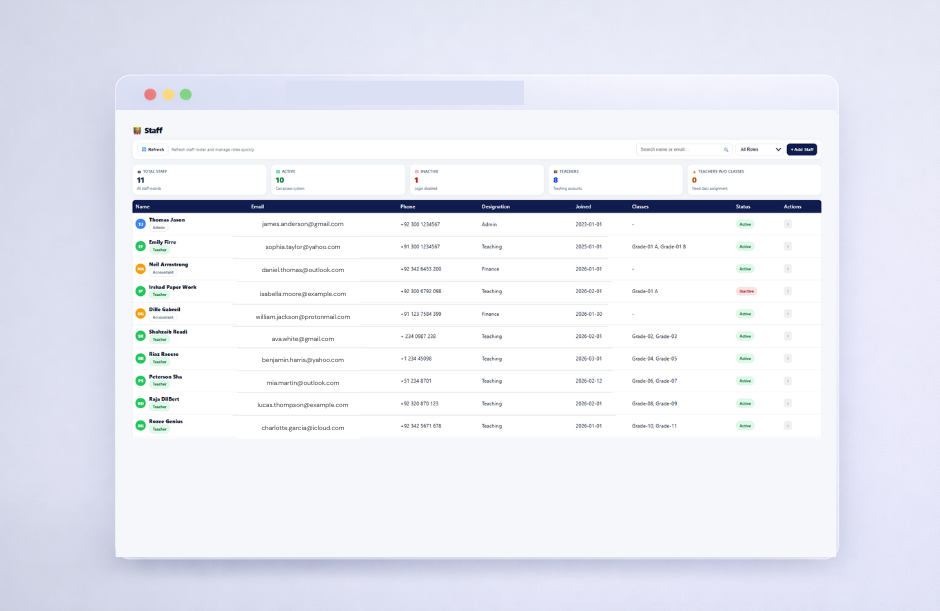Image resolution: width=940 pixels, height=611 pixels.
Task: Open actions menu for Riaz Raeese row
Action: pos(788,359)
